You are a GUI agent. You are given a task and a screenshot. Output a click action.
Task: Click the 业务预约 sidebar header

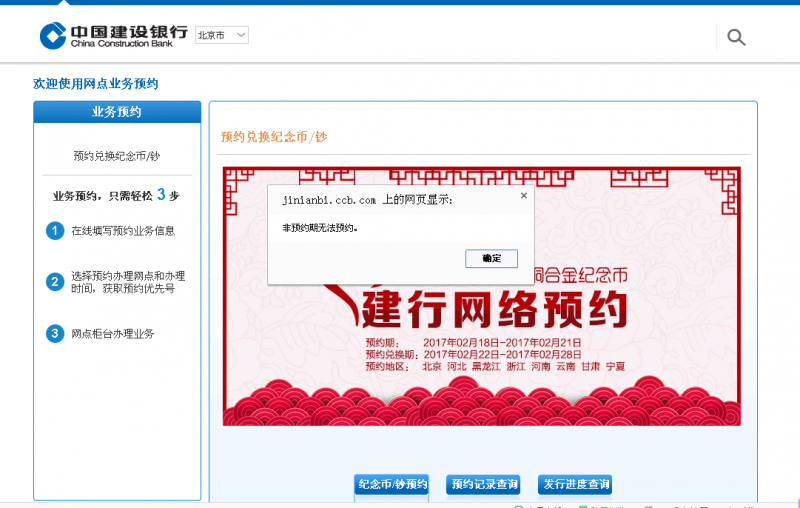(x=117, y=112)
